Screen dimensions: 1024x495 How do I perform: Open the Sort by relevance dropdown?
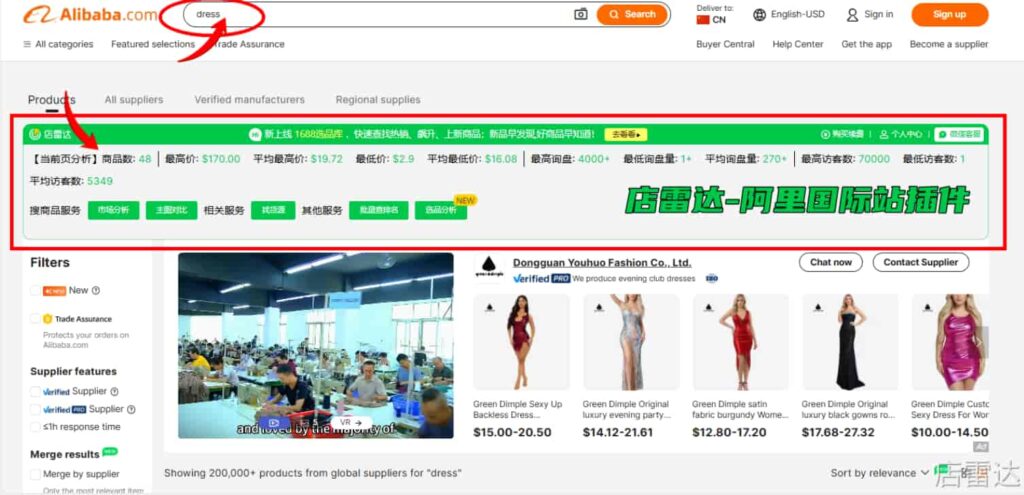[880, 473]
